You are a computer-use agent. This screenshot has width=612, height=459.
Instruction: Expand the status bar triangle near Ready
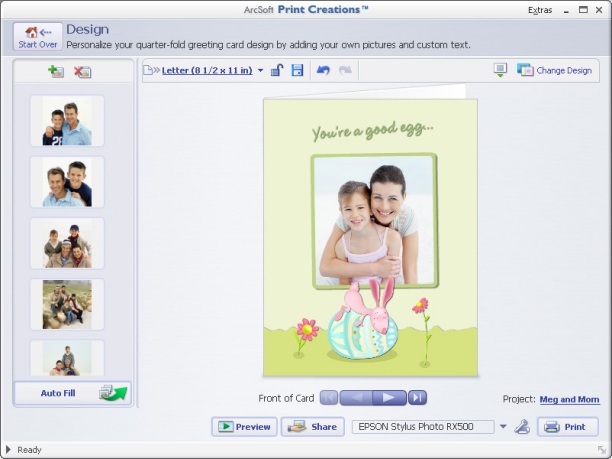point(8,450)
